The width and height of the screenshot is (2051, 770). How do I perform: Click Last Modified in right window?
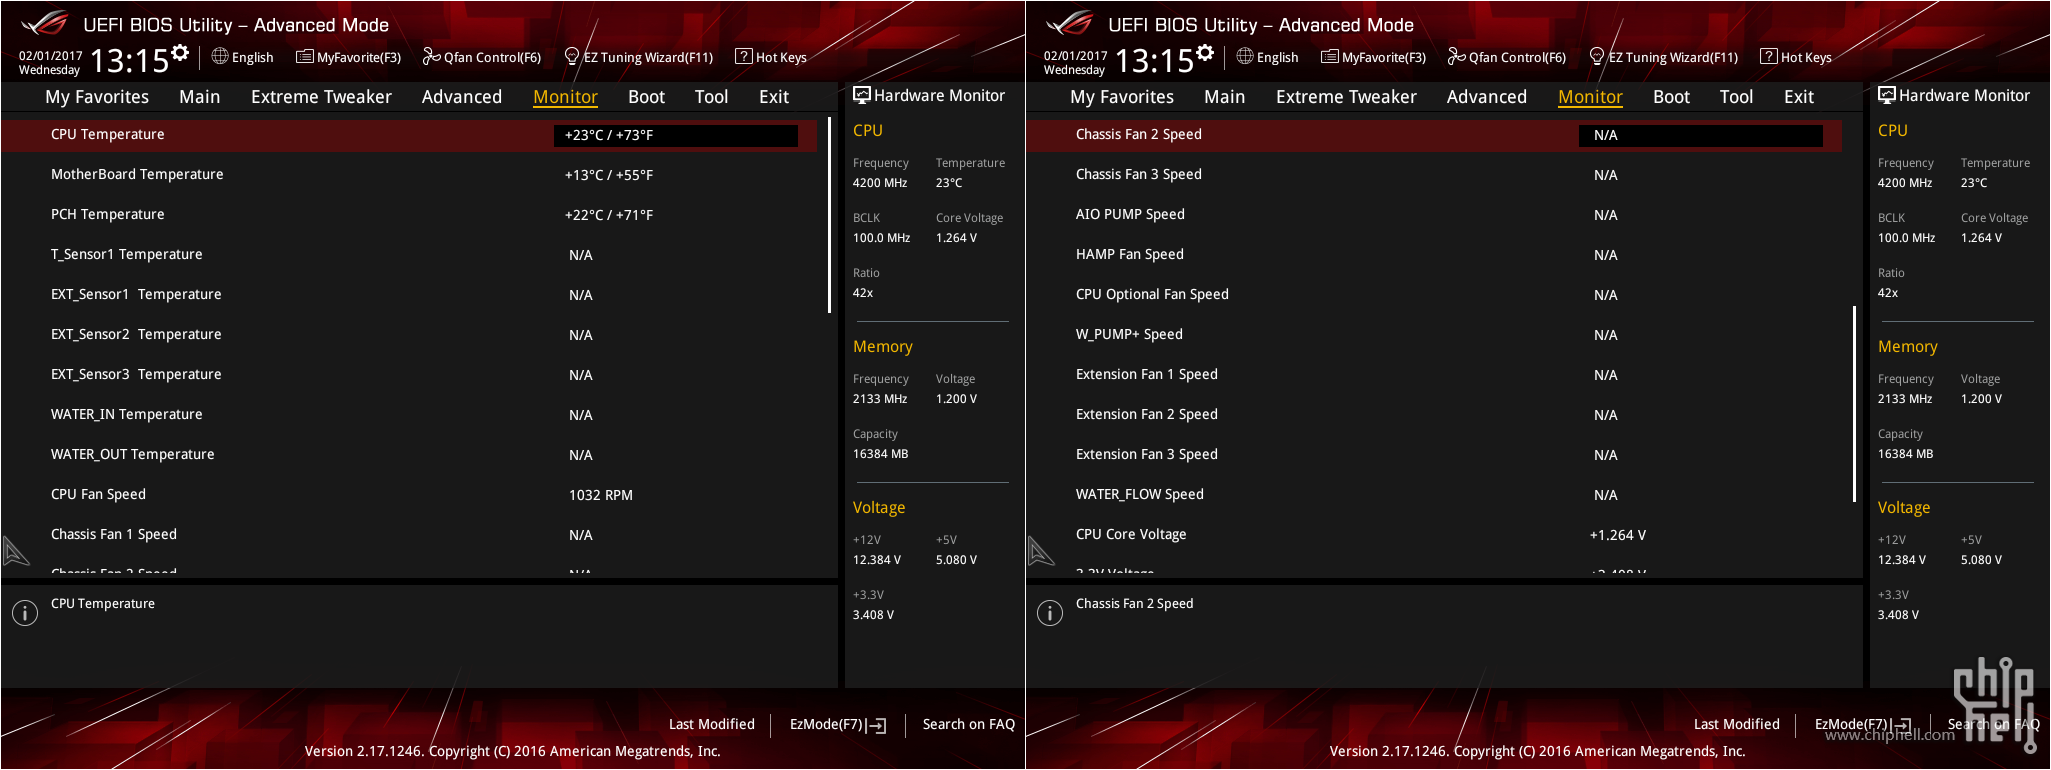point(1736,724)
